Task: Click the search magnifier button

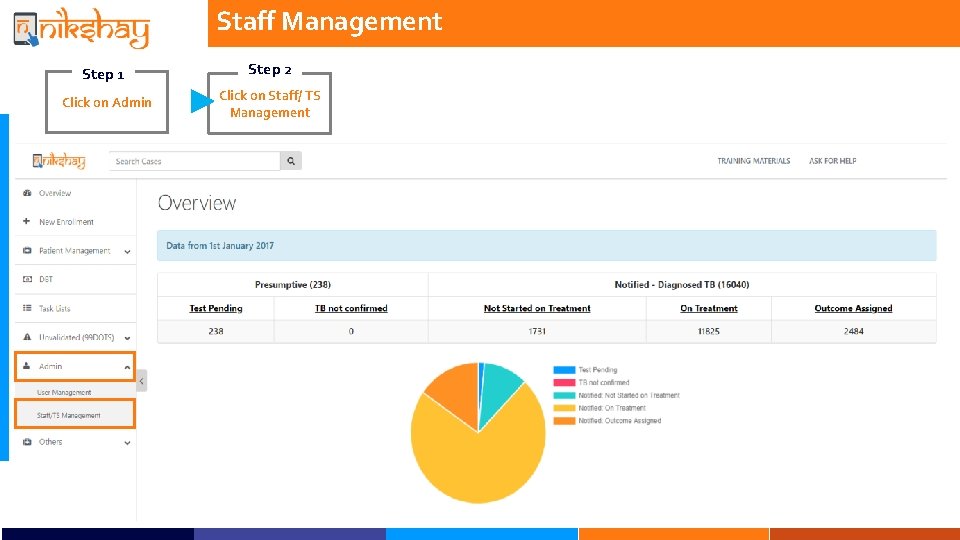Action: [291, 161]
